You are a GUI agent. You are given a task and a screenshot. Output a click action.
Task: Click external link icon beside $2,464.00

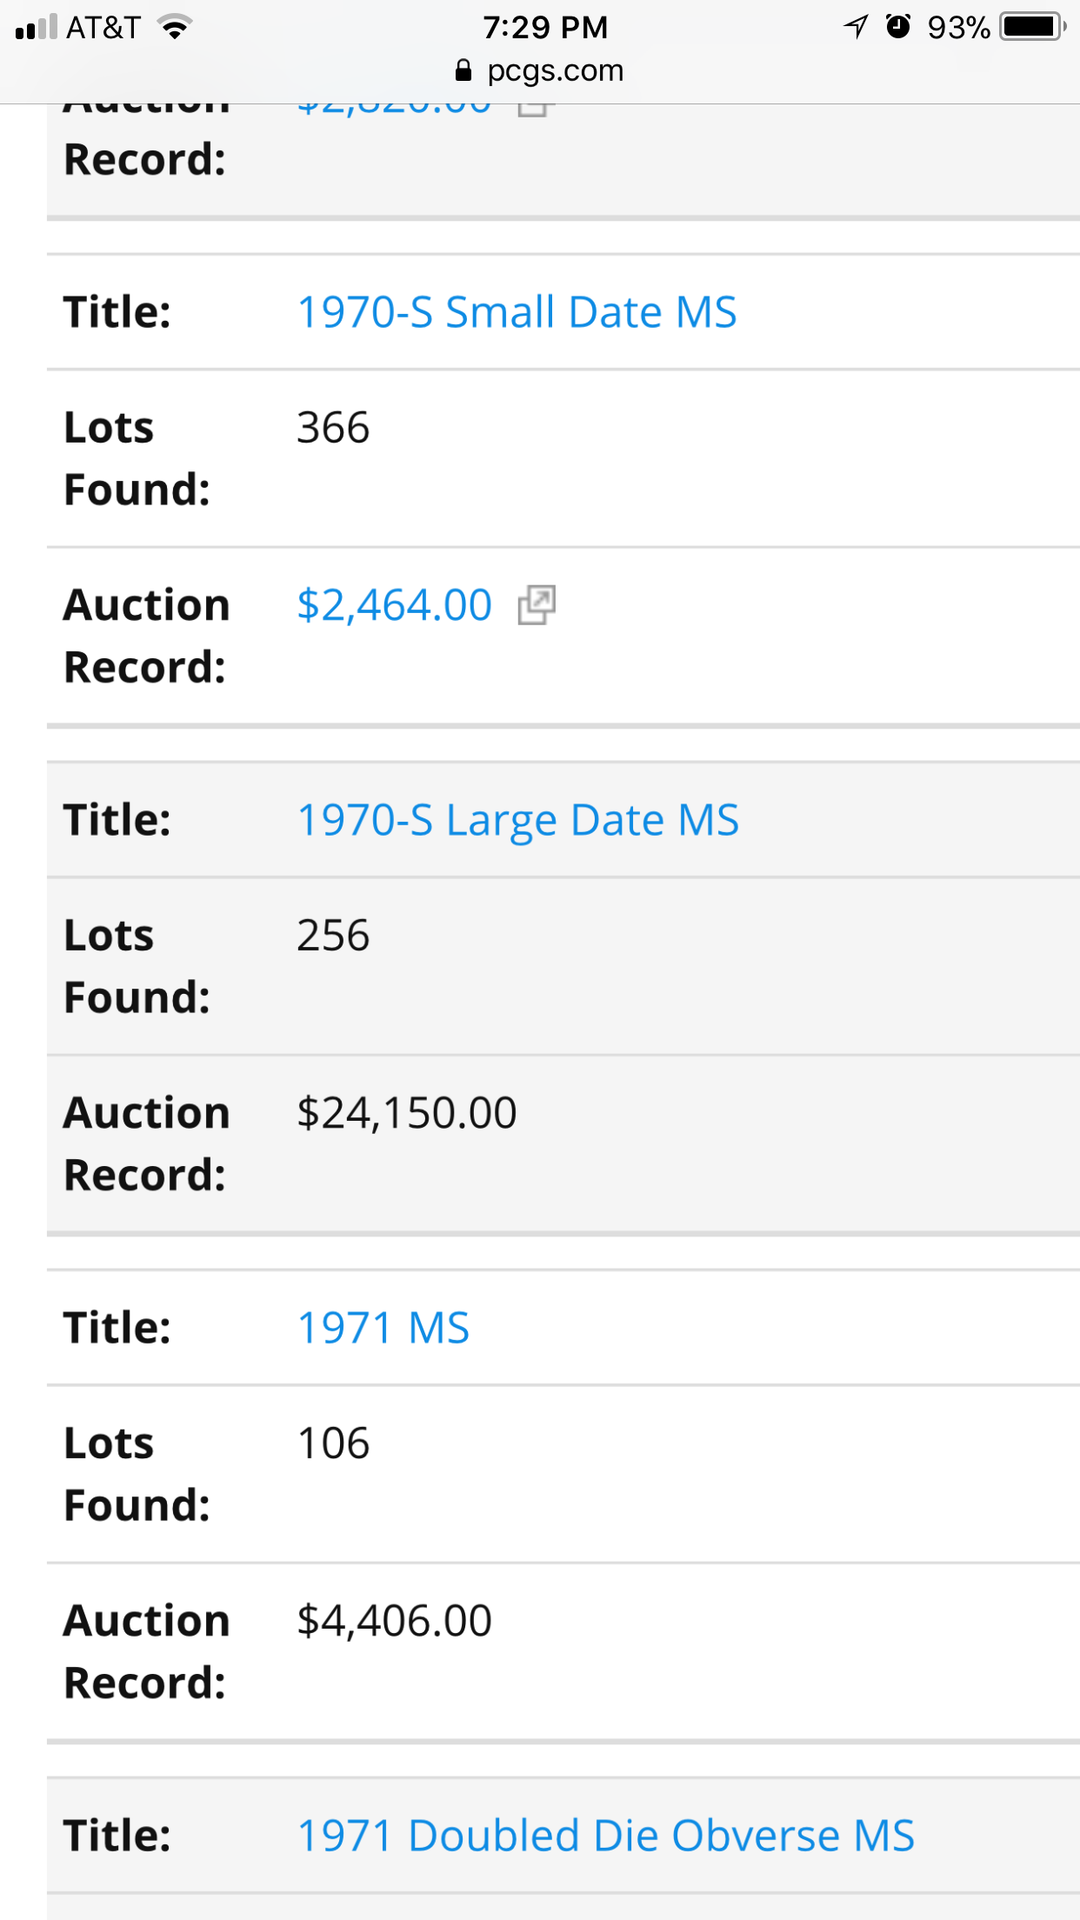coord(536,605)
